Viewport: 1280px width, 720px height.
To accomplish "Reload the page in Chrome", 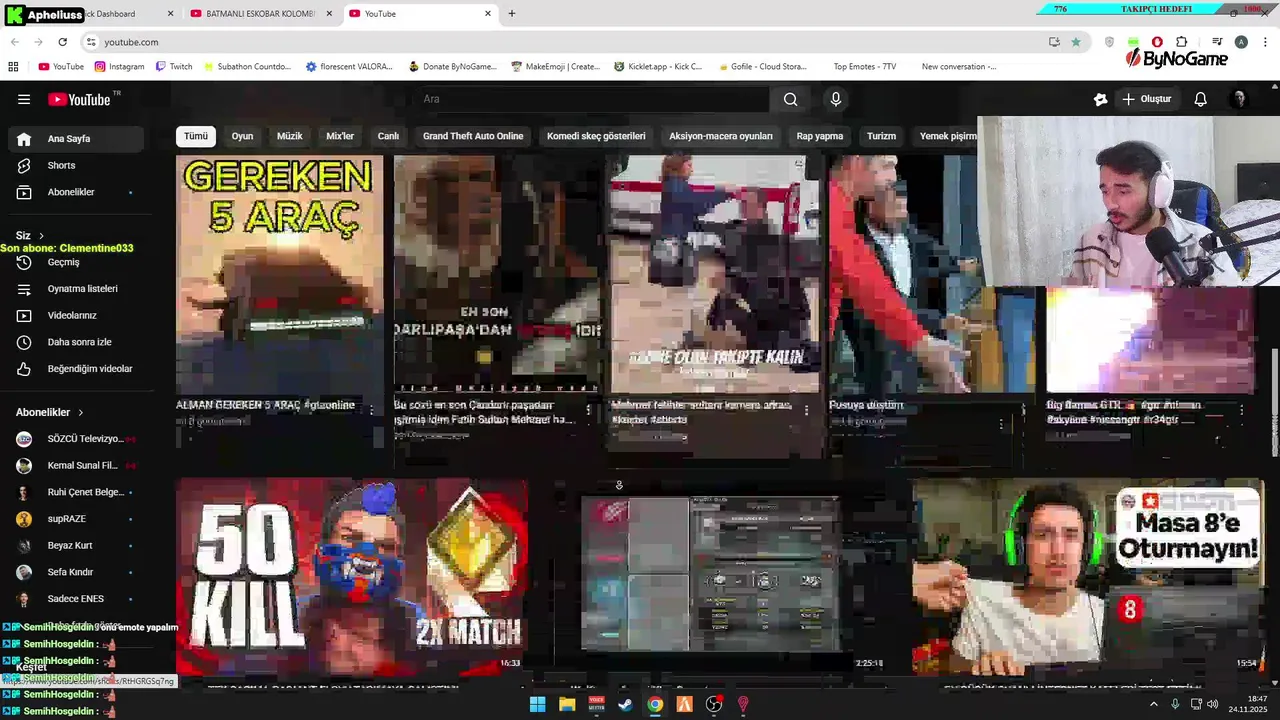I will click(x=62, y=42).
